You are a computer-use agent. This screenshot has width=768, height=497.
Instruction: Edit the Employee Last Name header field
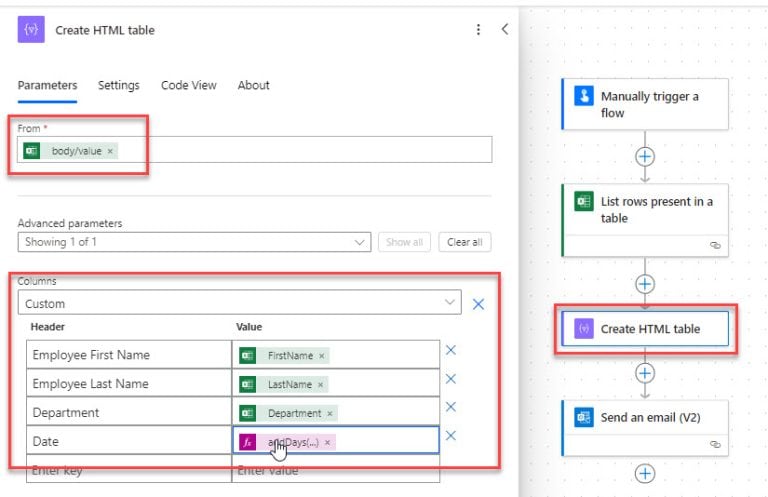129,383
